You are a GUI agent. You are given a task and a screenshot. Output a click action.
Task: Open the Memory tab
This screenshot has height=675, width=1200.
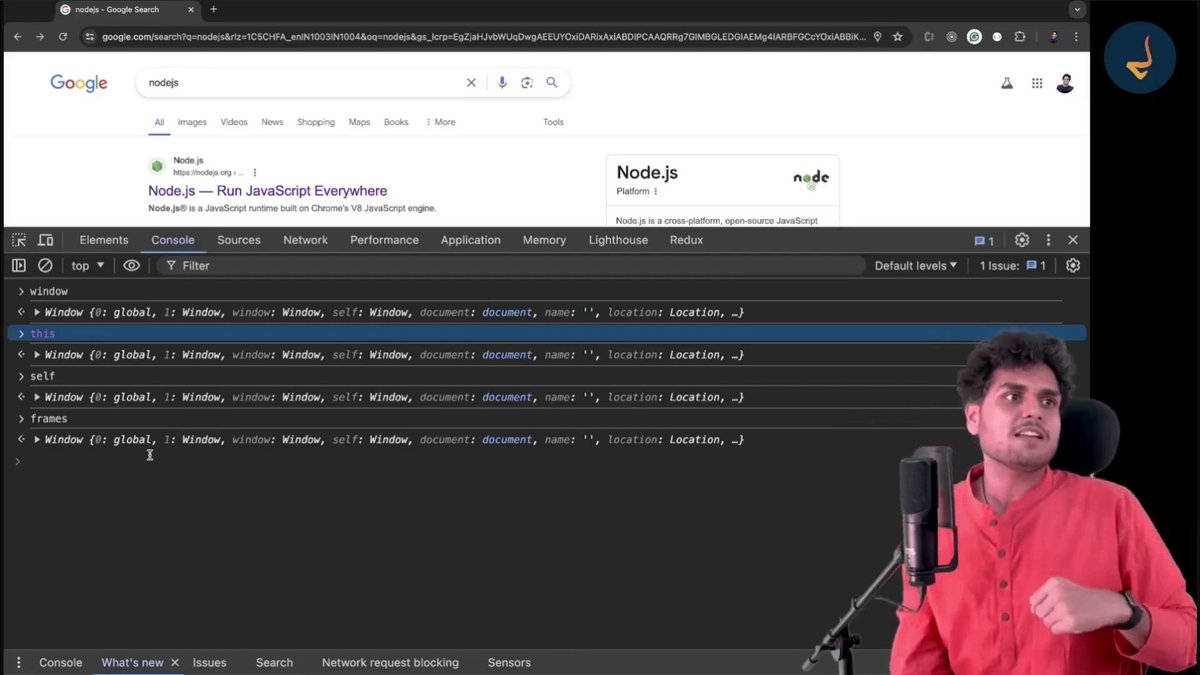click(544, 240)
